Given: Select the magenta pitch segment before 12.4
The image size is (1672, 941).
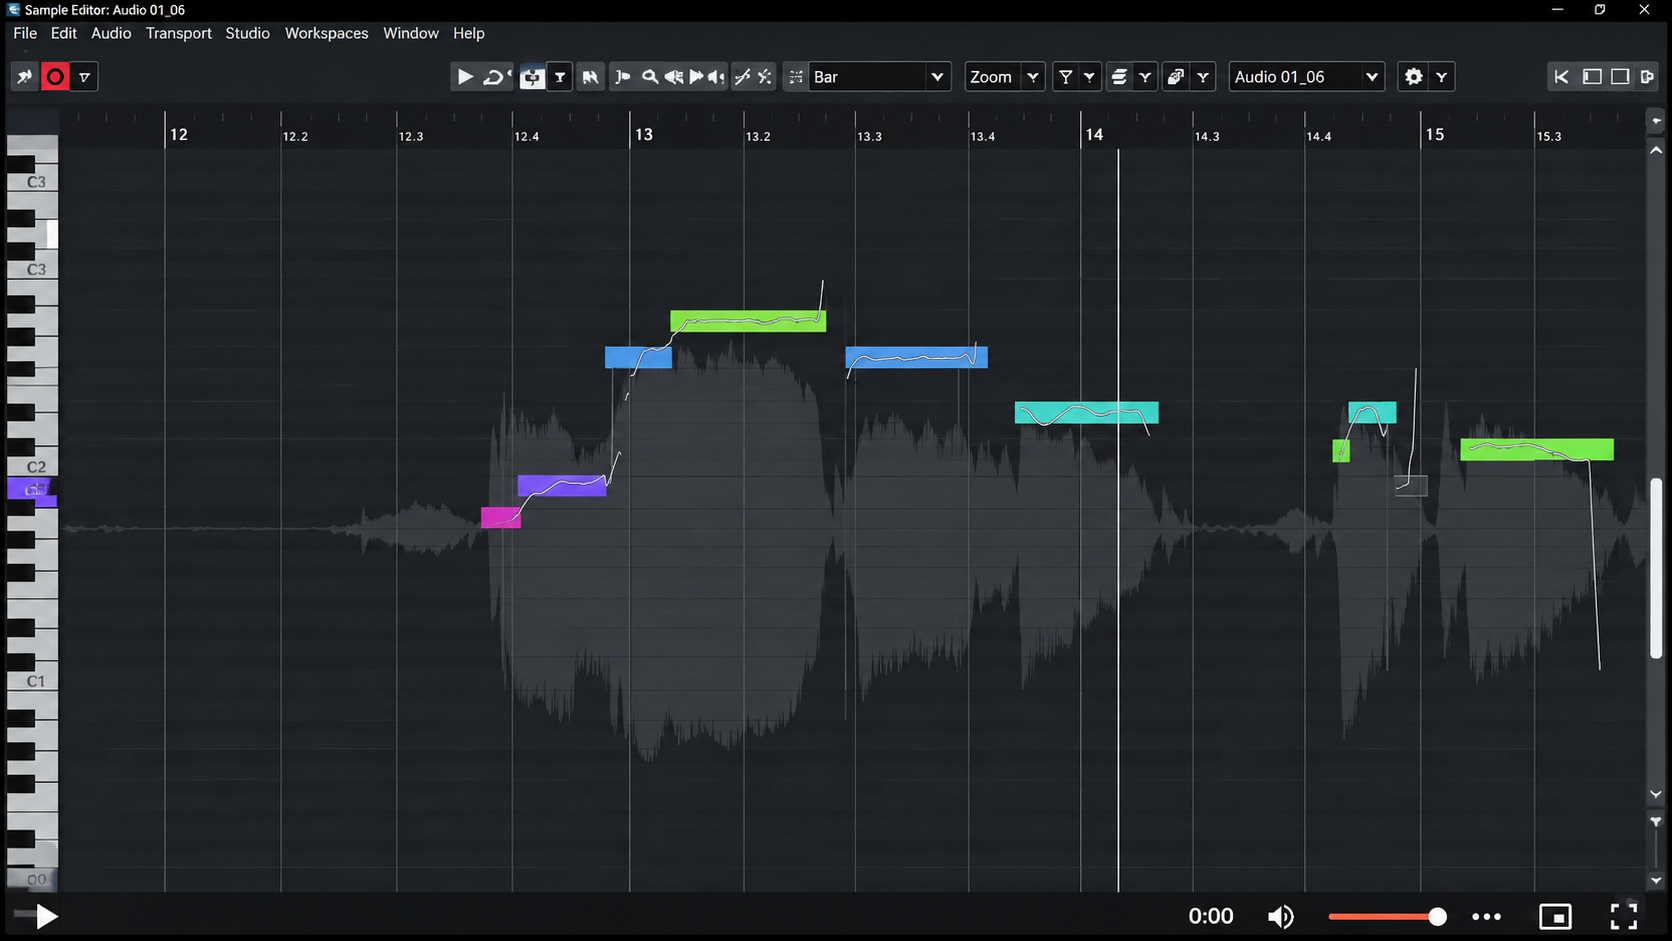Looking at the screenshot, I should pyautogui.click(x=501, y=517).
